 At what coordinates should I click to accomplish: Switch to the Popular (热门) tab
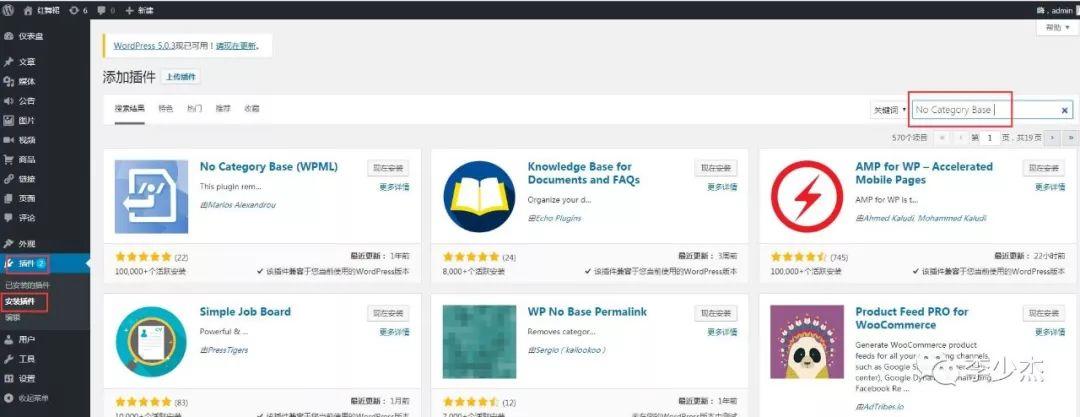click(194, 108)
